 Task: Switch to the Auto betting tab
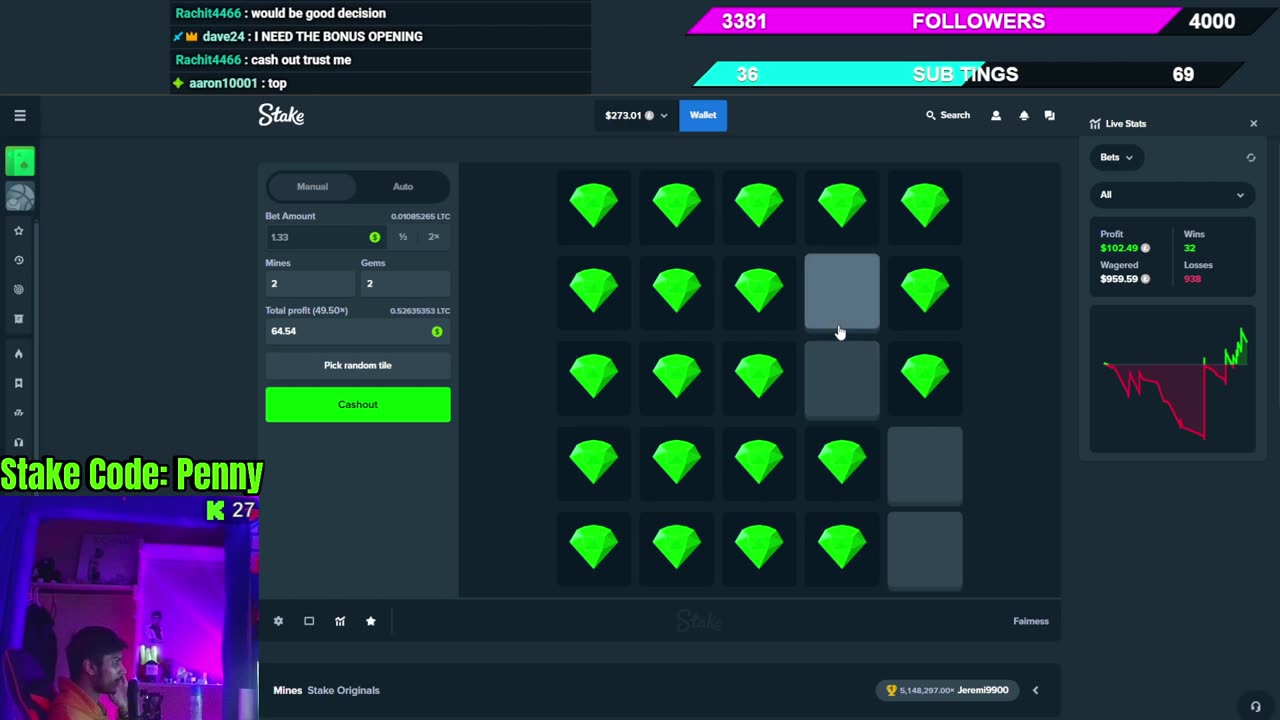[x=403, y=187]
